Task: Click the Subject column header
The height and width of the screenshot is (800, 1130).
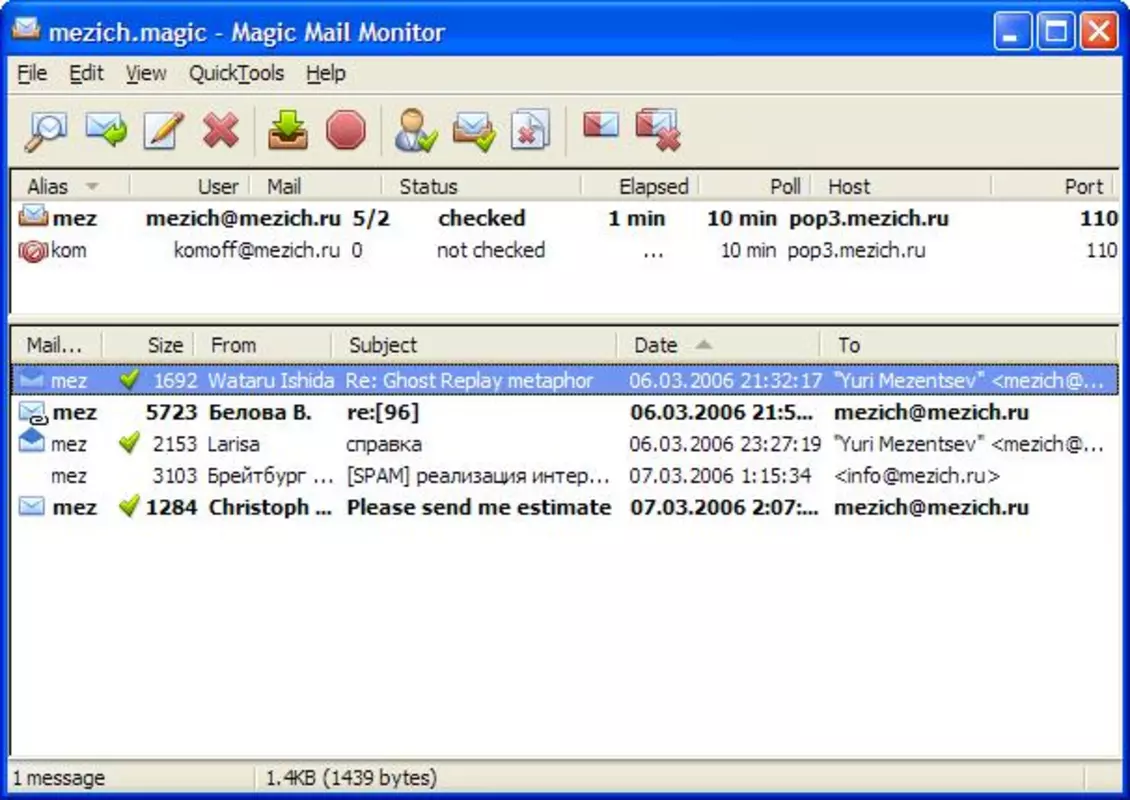Action: (x=474, y=345)
